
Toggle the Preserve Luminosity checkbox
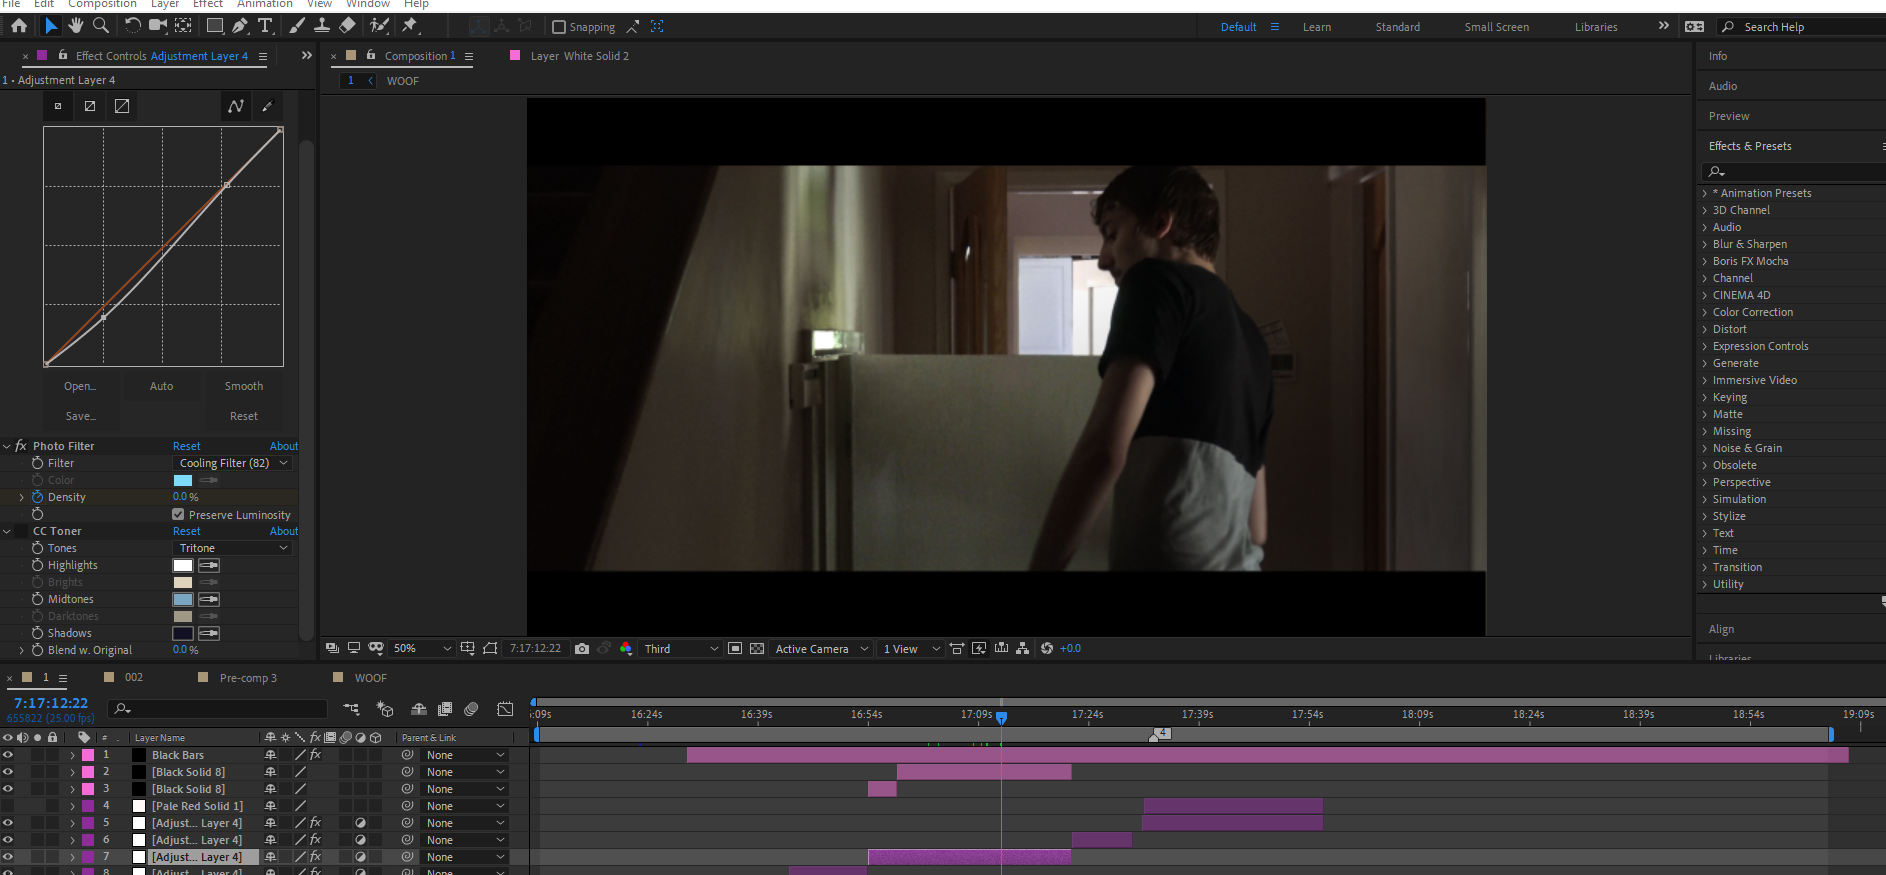click(178, 515)
